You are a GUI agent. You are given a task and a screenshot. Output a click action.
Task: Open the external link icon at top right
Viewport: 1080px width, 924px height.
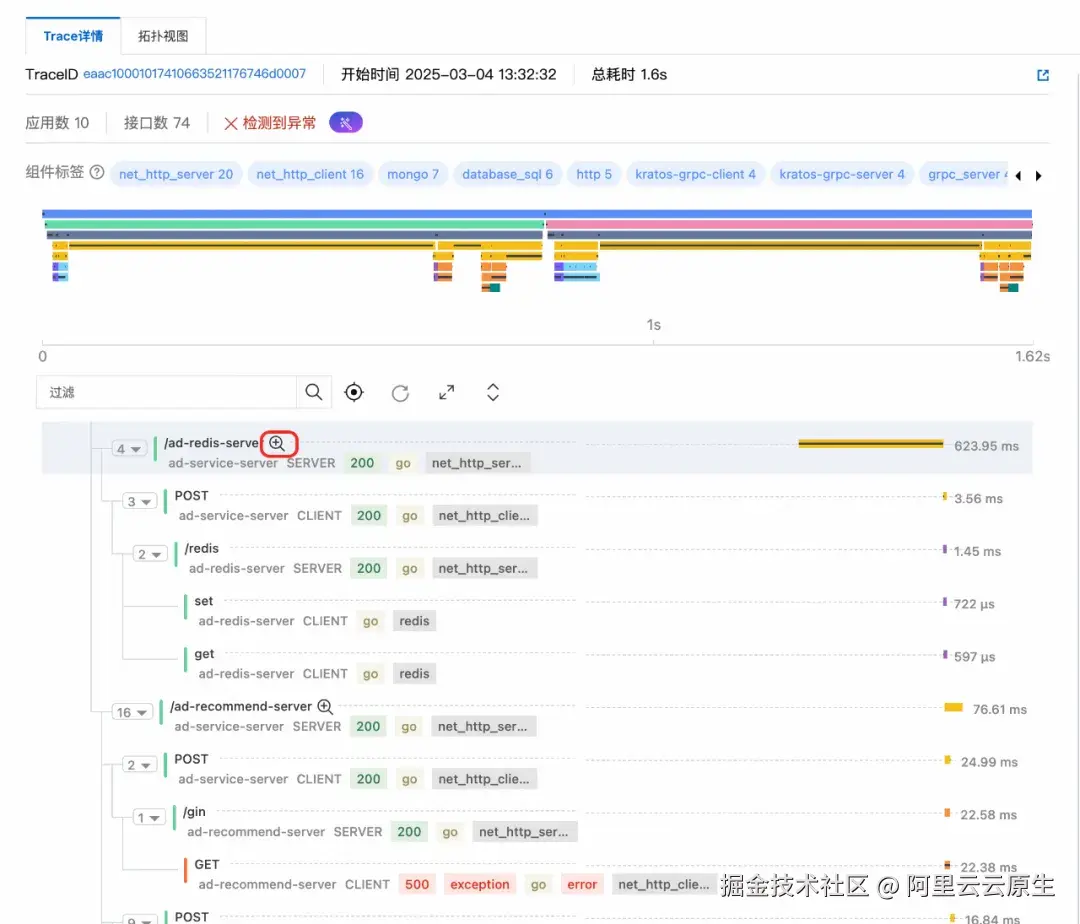1043,75
